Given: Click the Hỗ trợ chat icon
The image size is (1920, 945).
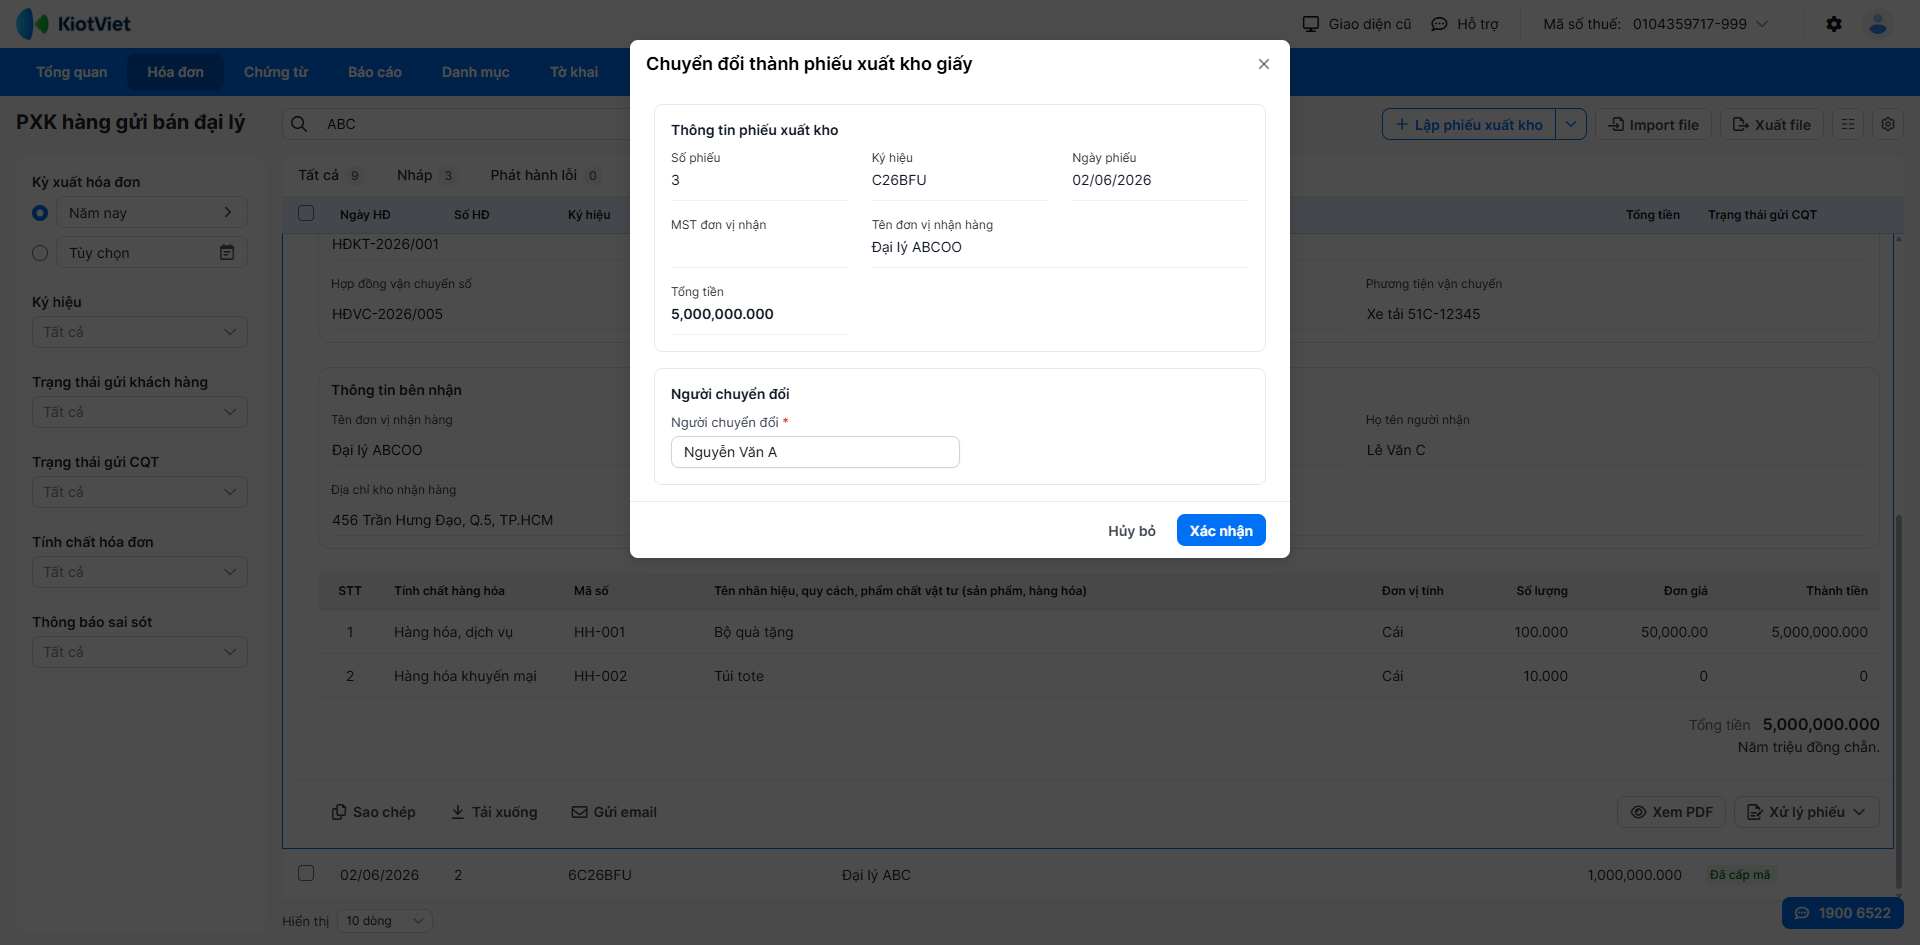Looking at the screenshot, I should click(1439, 24).
